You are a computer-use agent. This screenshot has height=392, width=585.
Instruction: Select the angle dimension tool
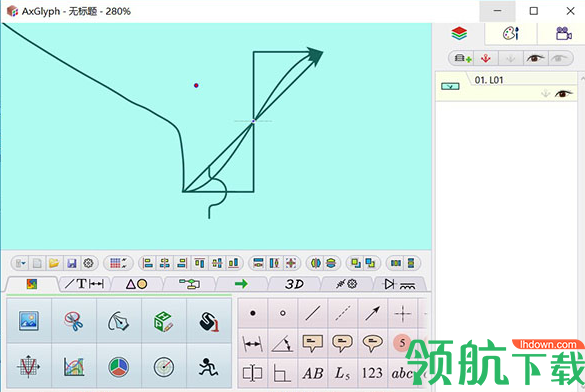pos(283,344)
